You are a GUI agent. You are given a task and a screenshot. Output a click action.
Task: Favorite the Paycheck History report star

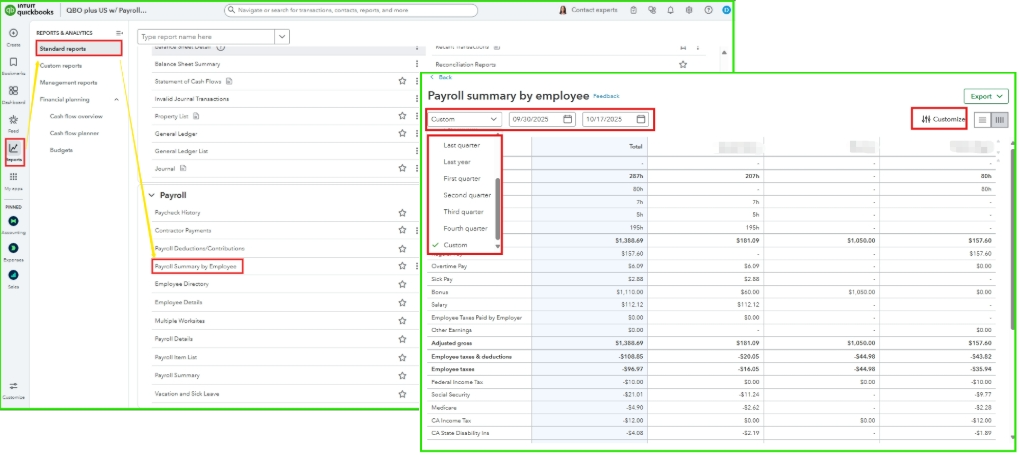pyautogui.click(x=402, y=212)
